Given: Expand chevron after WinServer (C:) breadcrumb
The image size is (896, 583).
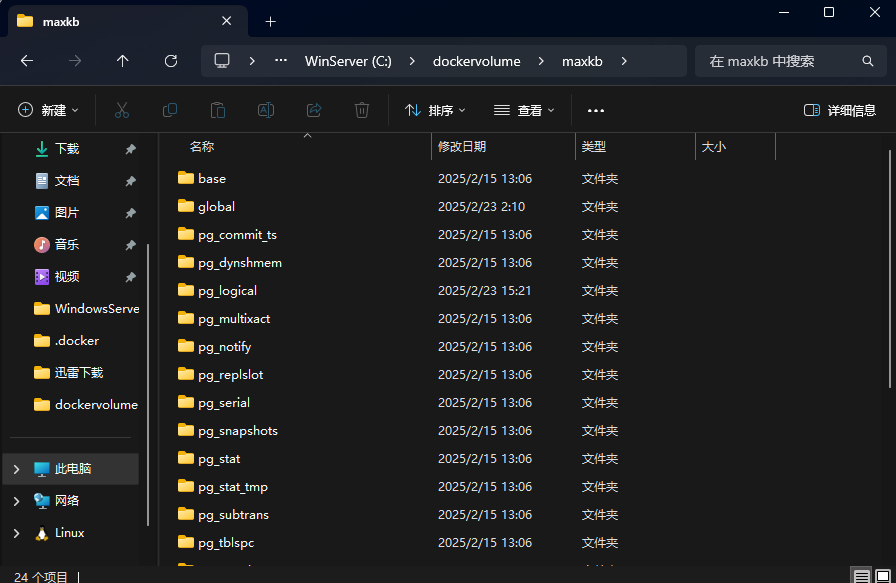Looking at the screenshot, I should [412, 61].
